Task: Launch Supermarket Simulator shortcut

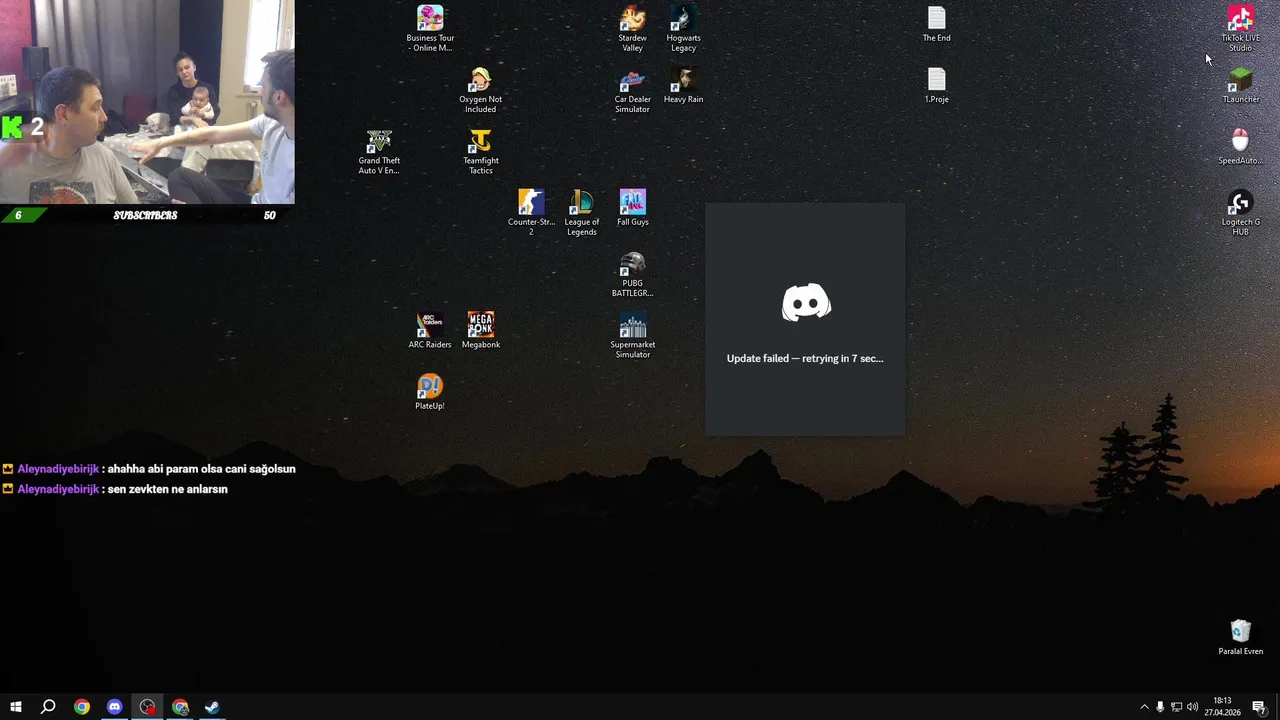Action: pyautogui.click(x=632, y=335)
